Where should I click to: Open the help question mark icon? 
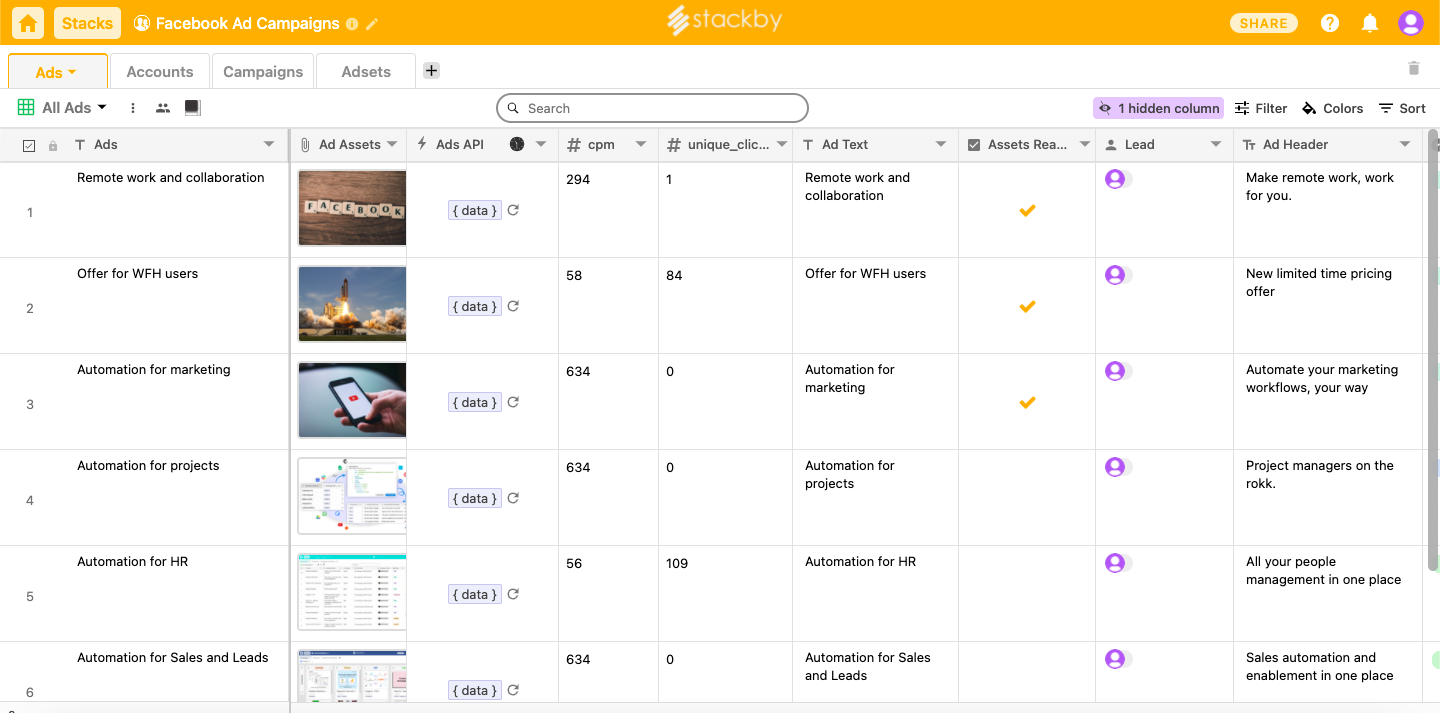click(x=1329, y=23)
